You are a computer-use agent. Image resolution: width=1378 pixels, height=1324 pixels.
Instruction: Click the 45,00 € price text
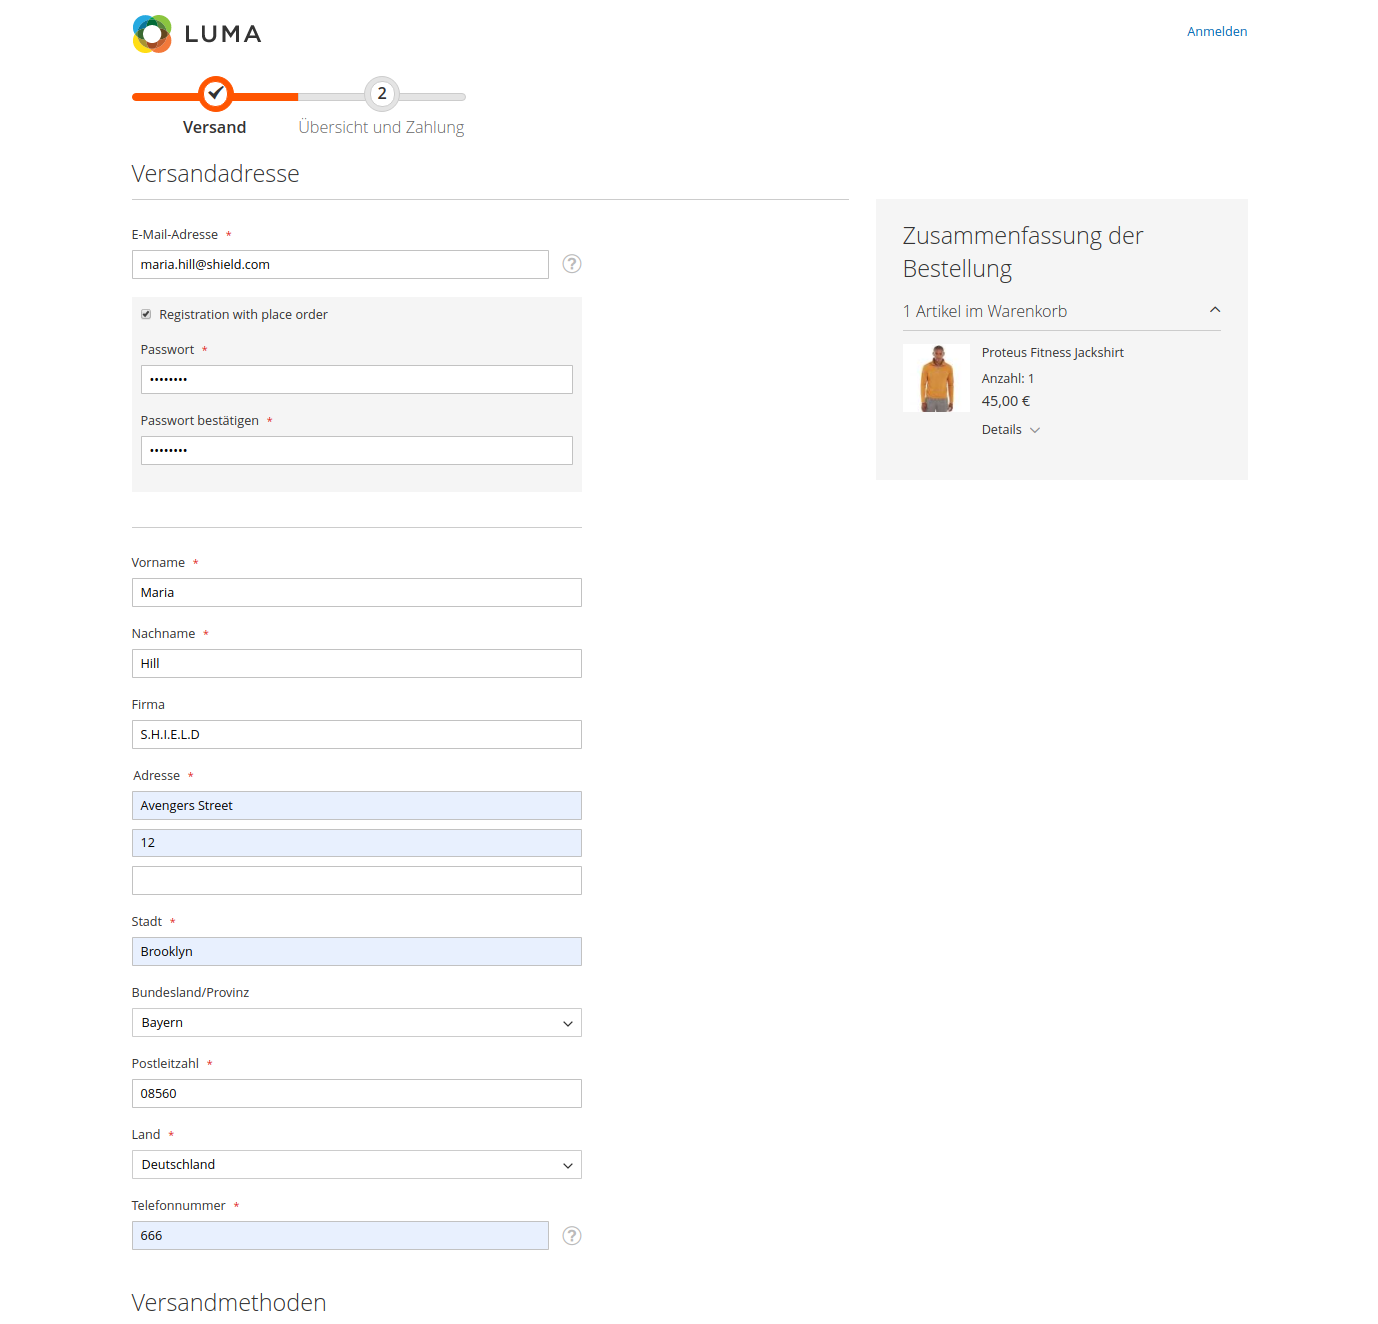1006,401
